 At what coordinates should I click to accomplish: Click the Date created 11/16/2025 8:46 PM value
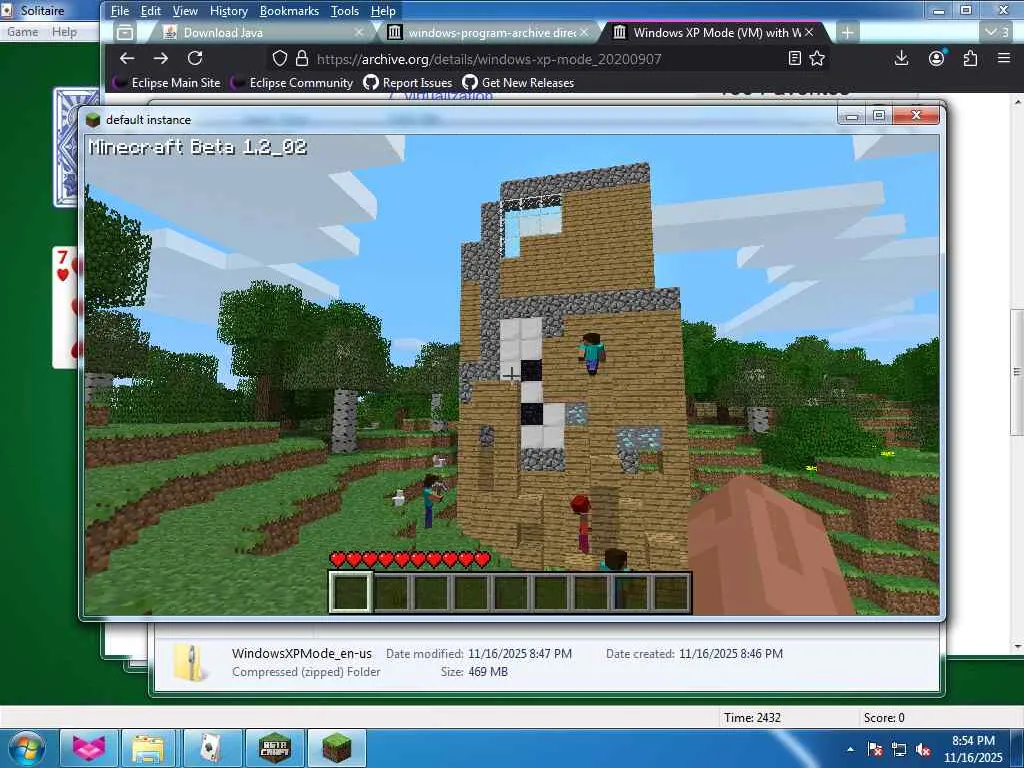point(731,654)
